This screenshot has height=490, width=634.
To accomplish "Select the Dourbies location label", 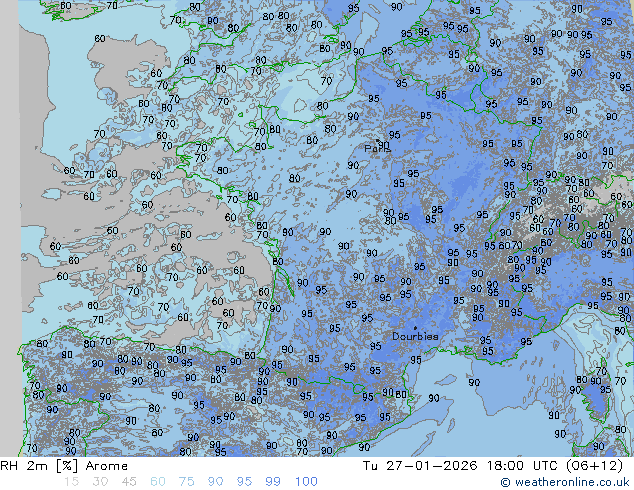I will [414, 337].
